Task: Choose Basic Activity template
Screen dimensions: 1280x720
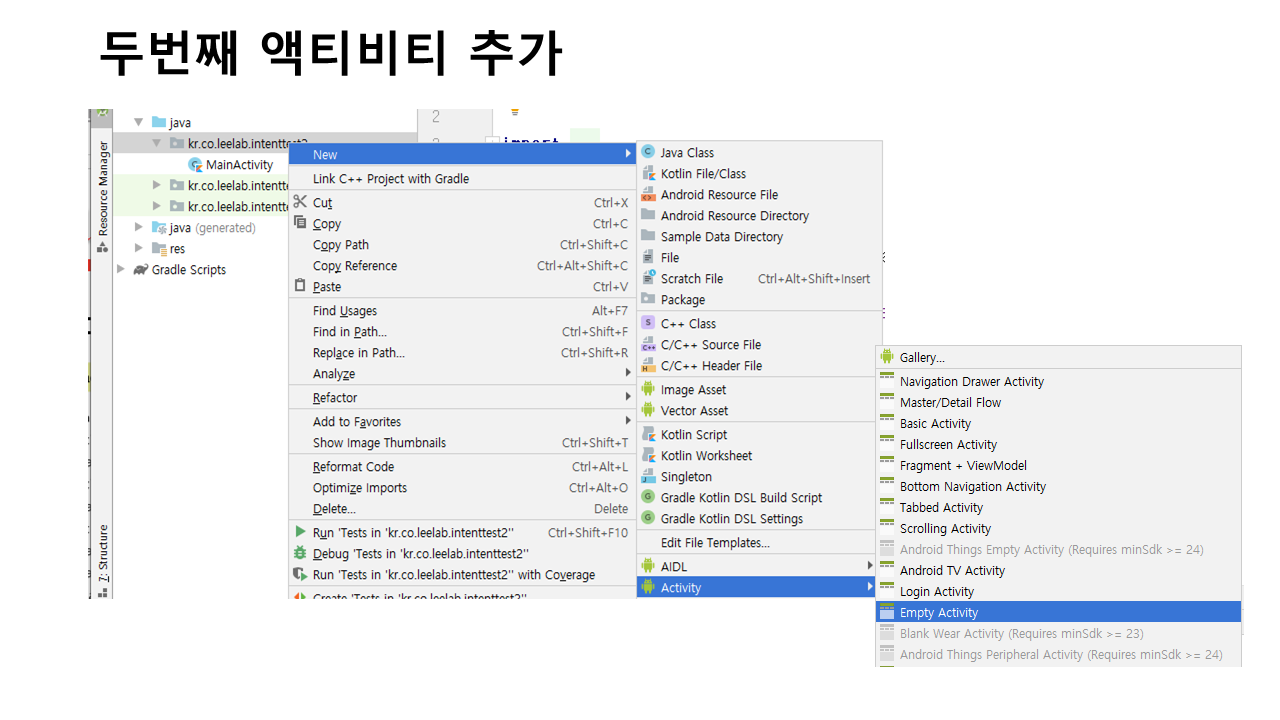Action: [x=935, y=423]
